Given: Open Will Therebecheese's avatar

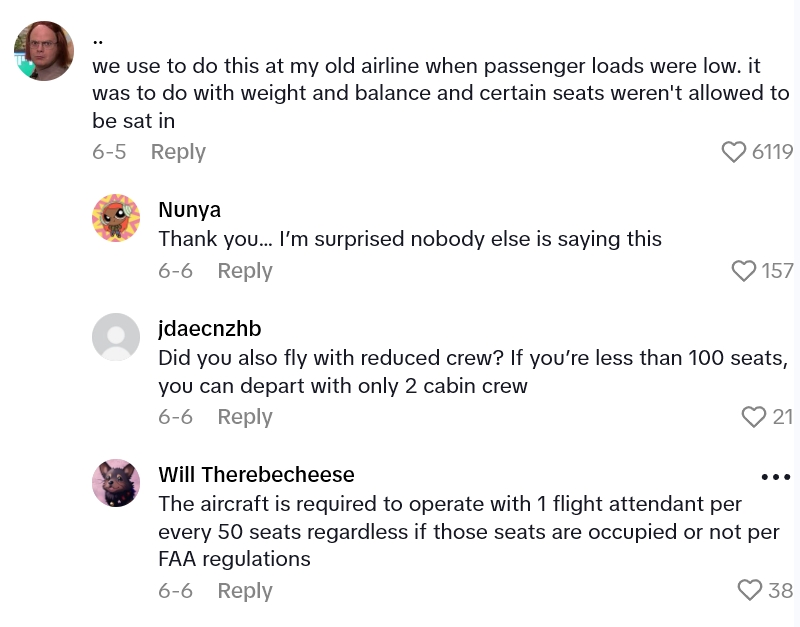Looking at the screenshot, I should pos(116,483).
